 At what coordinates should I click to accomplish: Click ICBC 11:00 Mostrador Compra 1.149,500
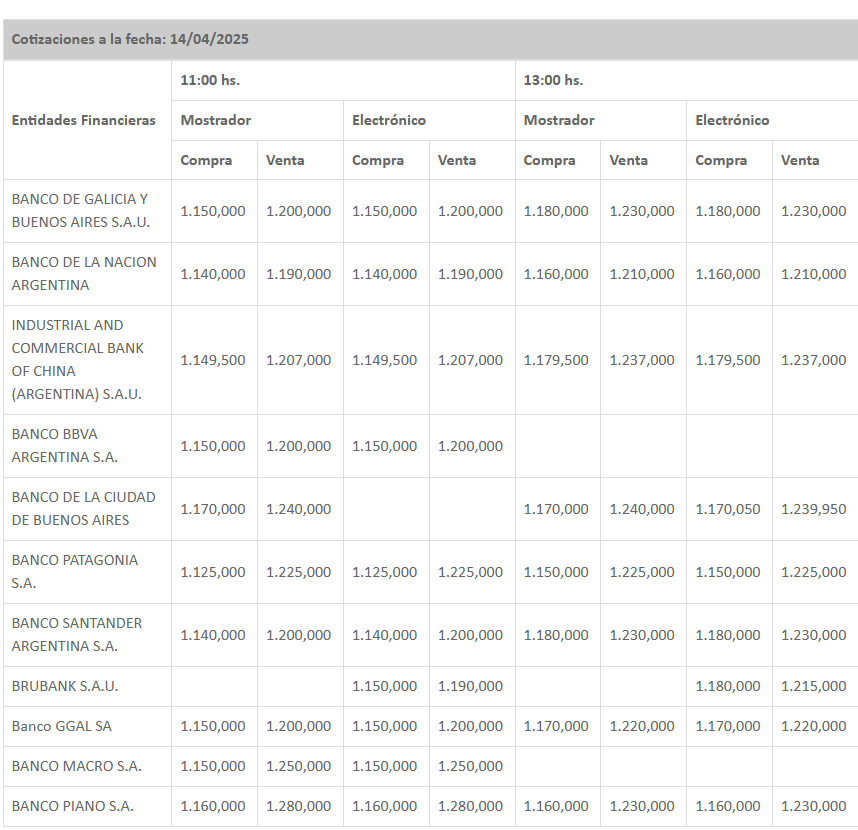(x=213, y=360)
